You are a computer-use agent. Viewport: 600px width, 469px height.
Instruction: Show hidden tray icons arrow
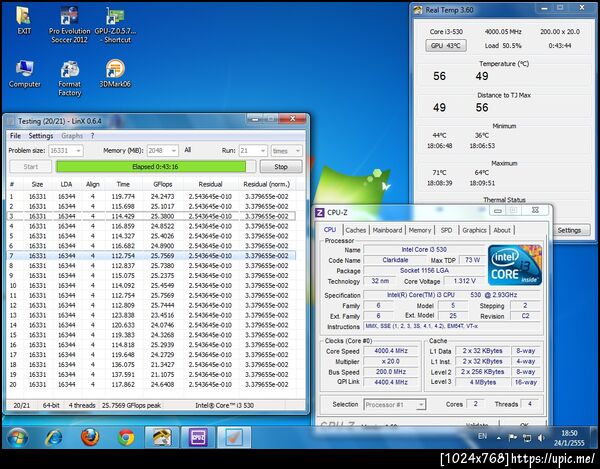(499, 438)
